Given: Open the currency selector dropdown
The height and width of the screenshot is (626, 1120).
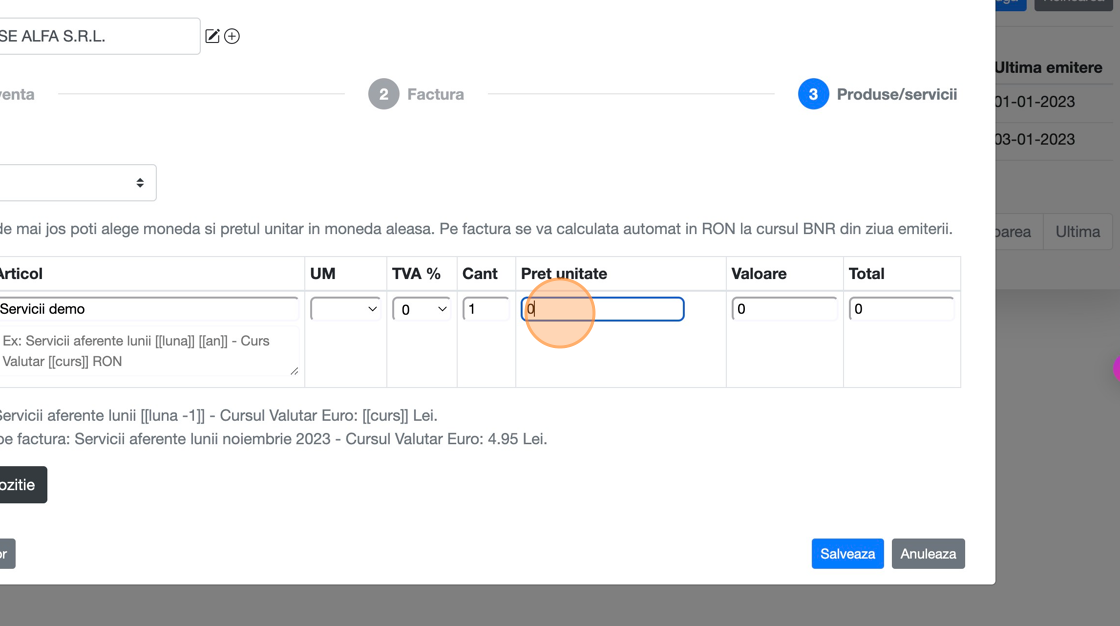Looking at the screenshot, I should click(x=78, y=183).
